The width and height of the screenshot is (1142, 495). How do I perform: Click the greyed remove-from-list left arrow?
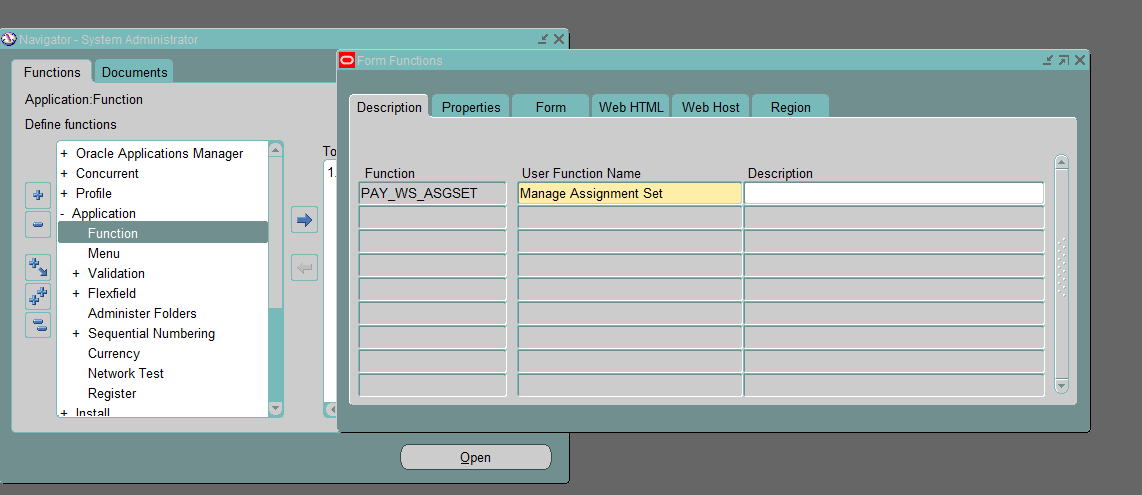coord(304,267)
